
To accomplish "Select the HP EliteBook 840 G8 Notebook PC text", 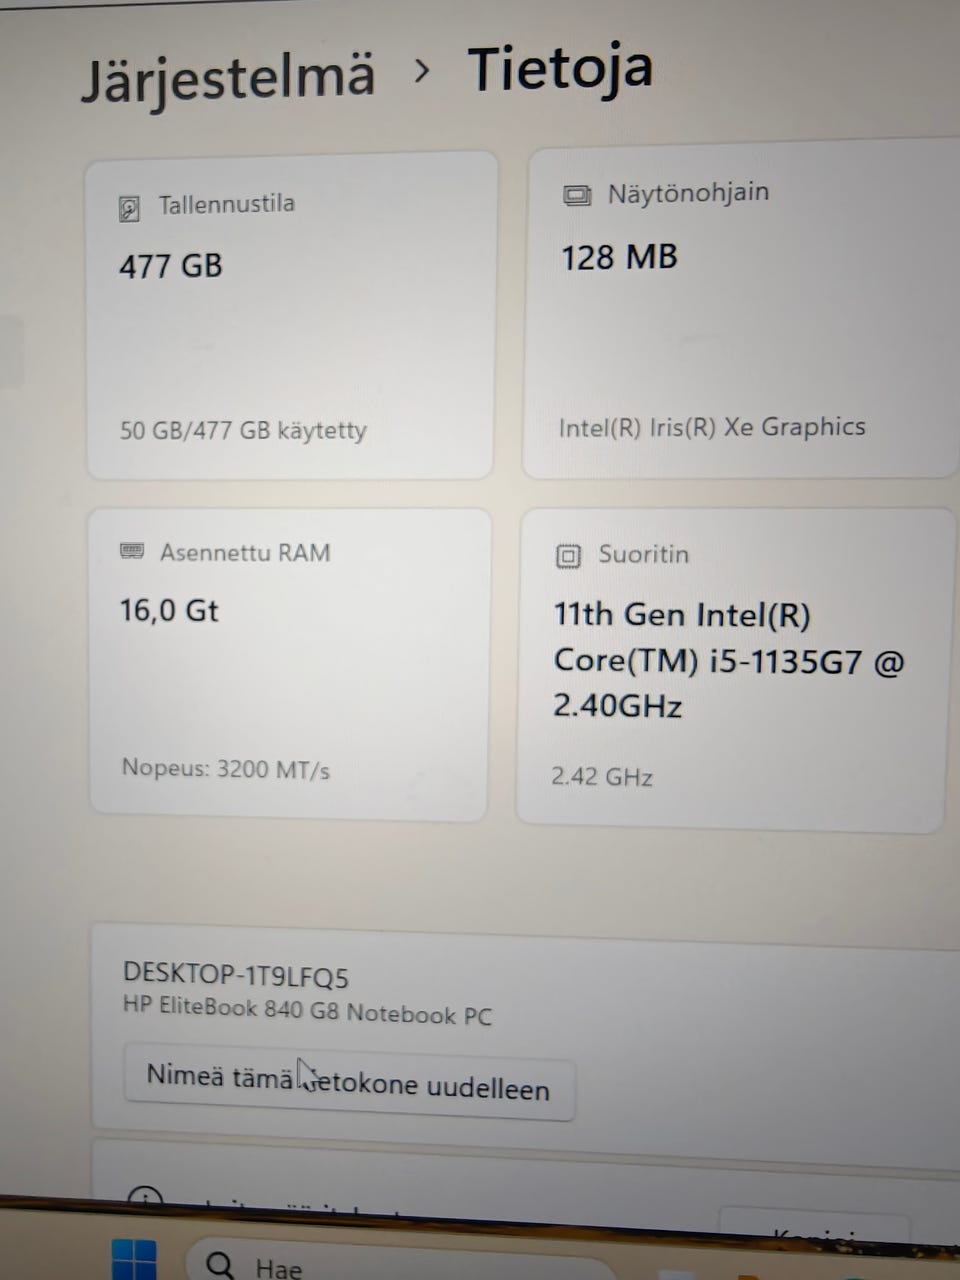I will click(x=308, y=1011).
